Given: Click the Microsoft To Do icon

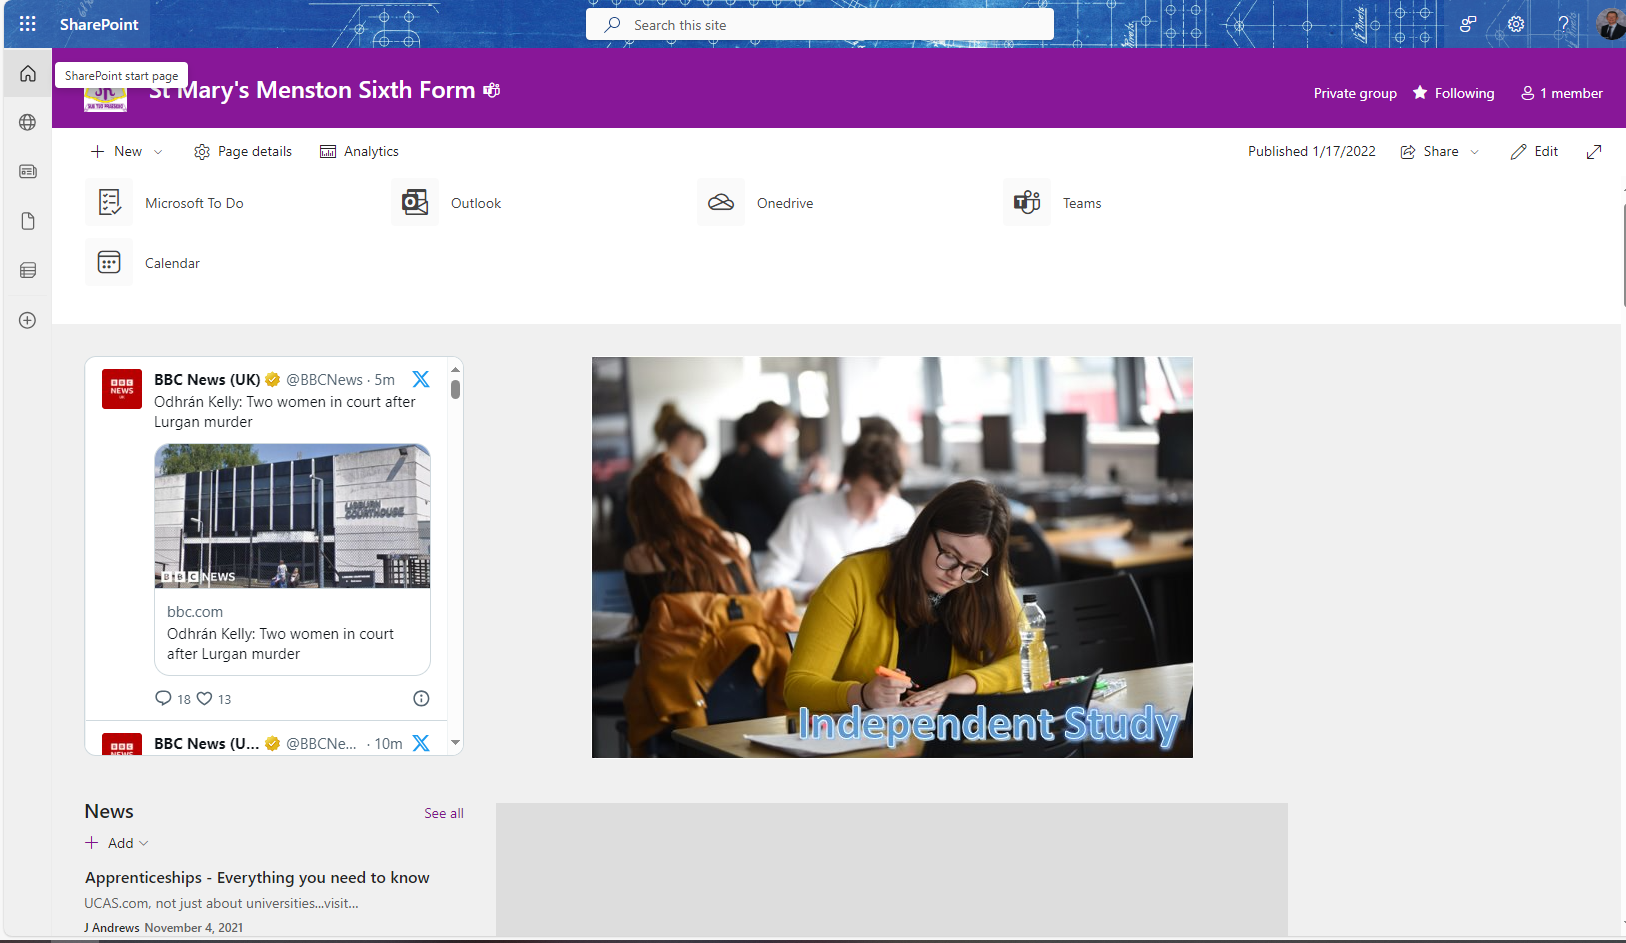Looking at the screenshot, I should (109, 203).
